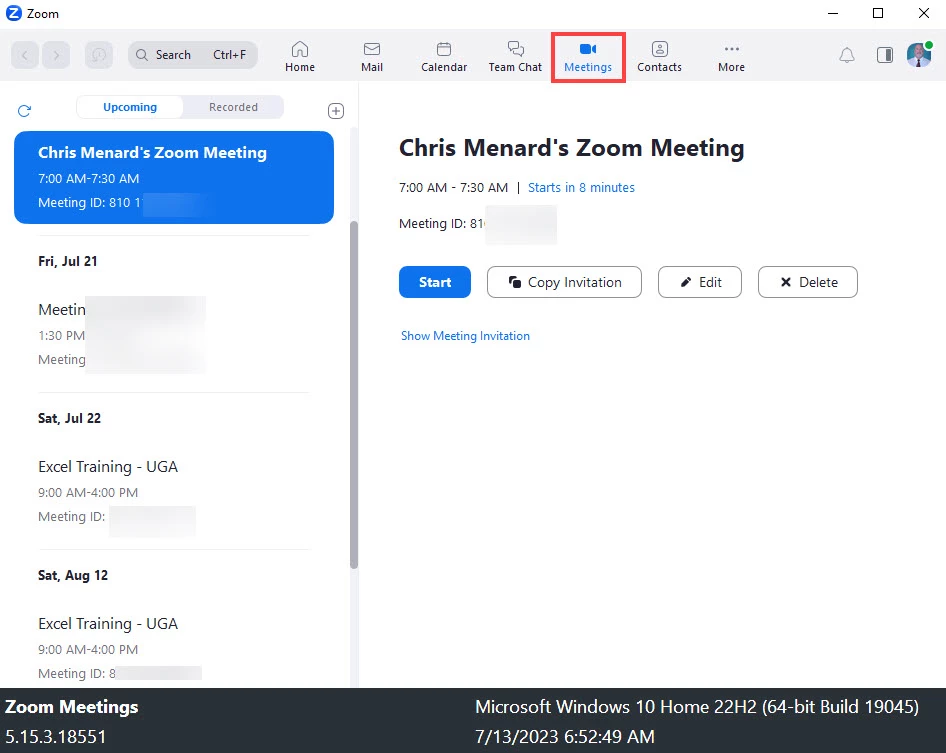Select the 1:30 PM meeting on Fri, Jul 21

(x=174, y=334)
